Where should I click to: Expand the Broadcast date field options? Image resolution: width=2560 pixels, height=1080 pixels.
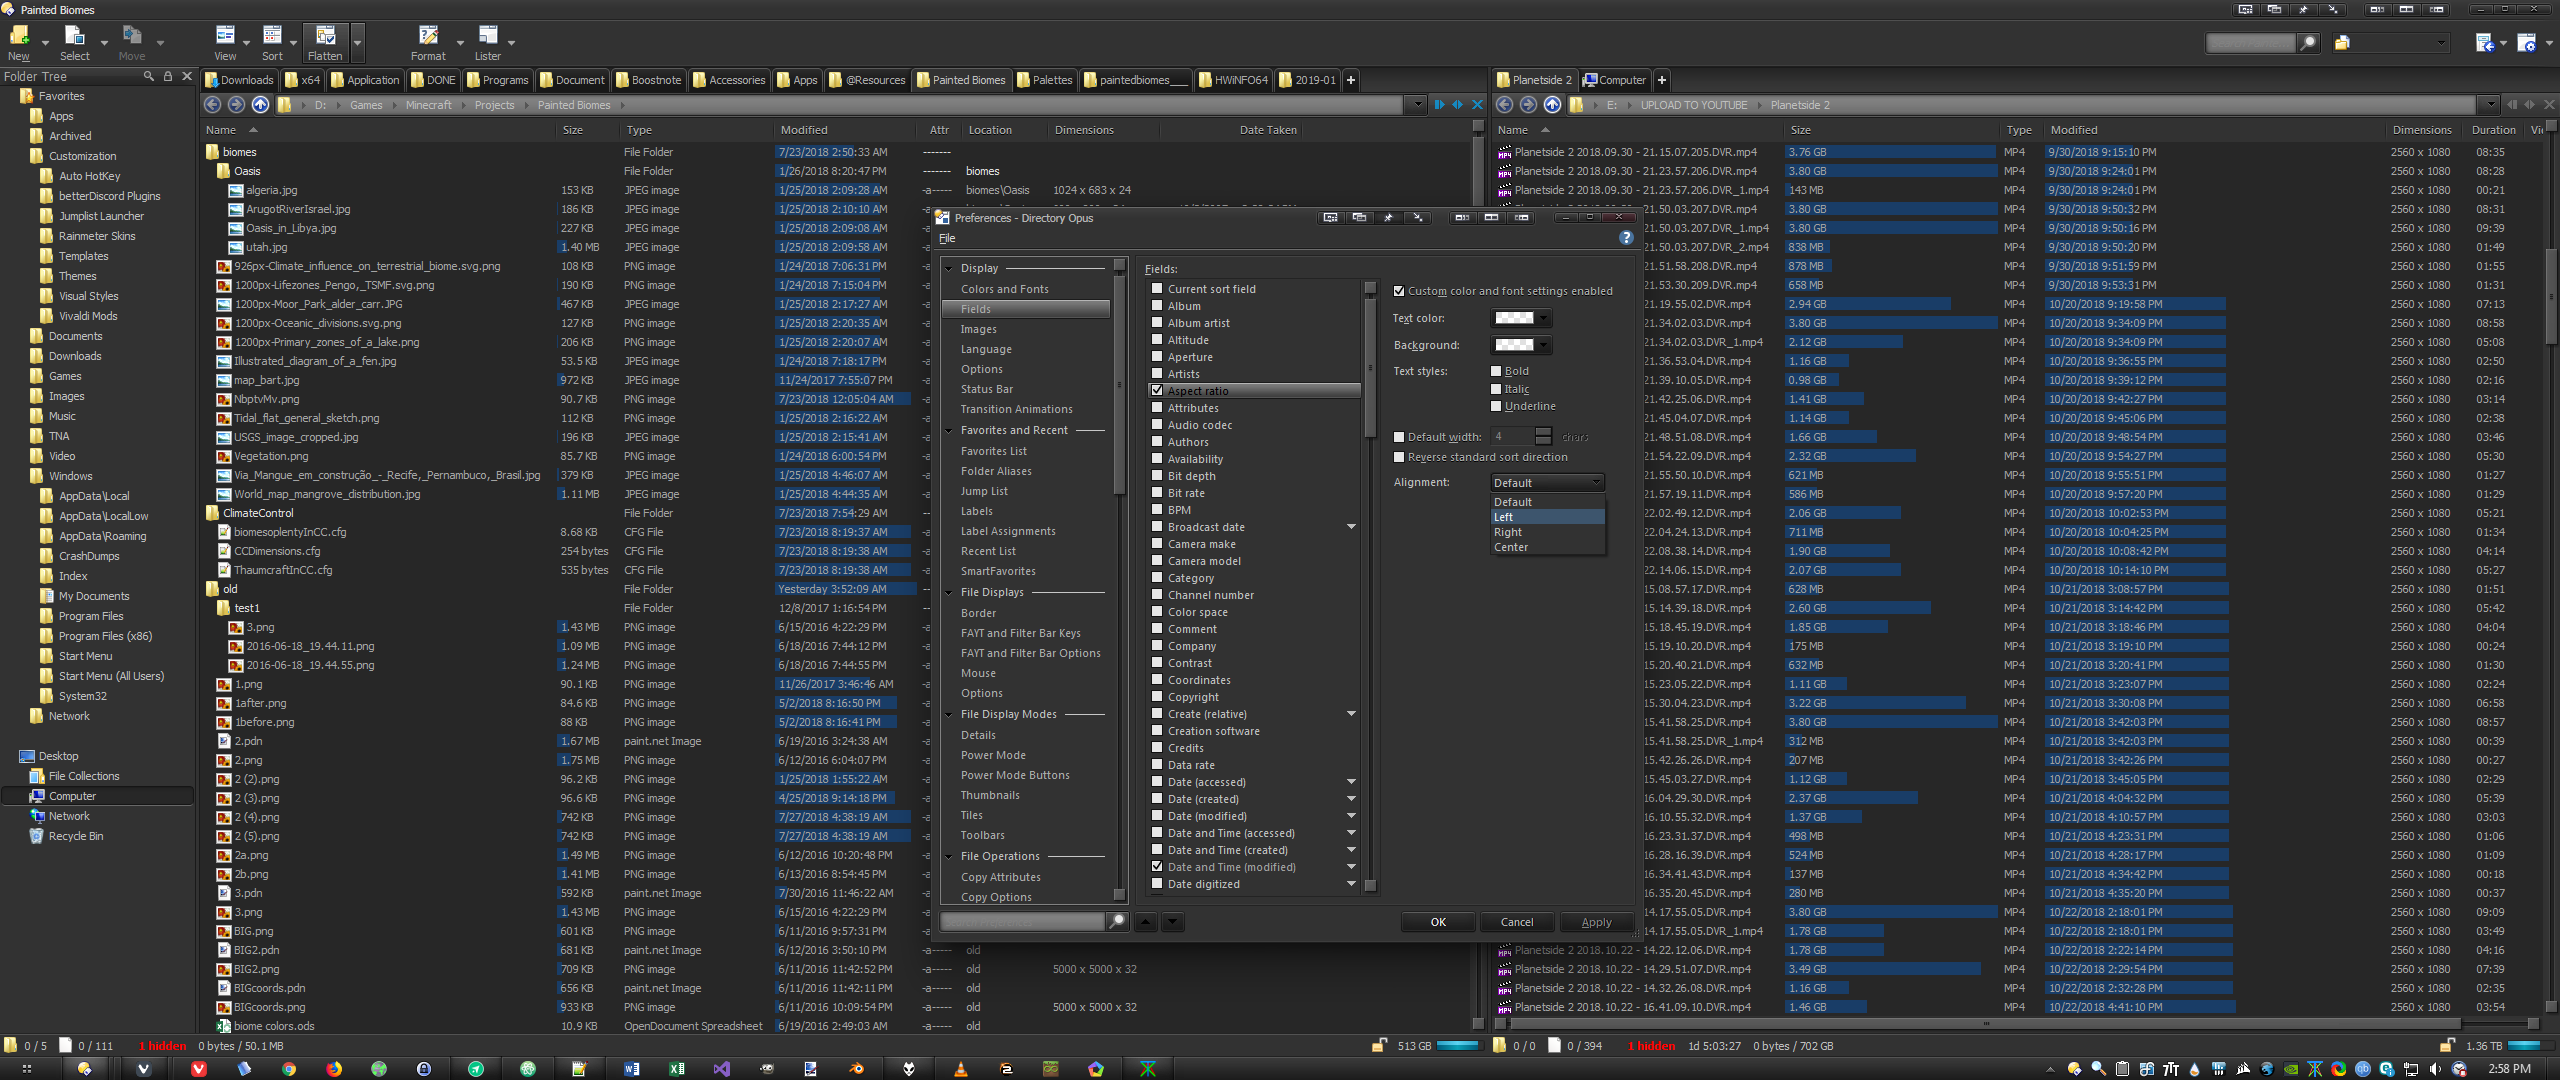tap(1351, 526)
